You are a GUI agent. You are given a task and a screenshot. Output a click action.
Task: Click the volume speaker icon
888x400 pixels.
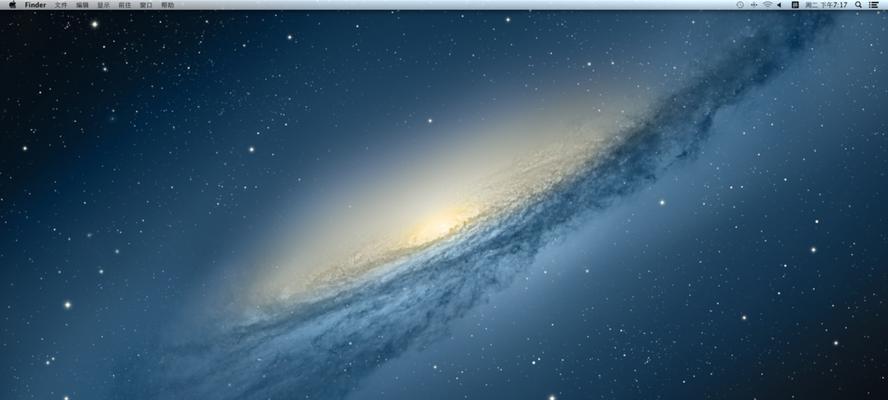[779, 5]
